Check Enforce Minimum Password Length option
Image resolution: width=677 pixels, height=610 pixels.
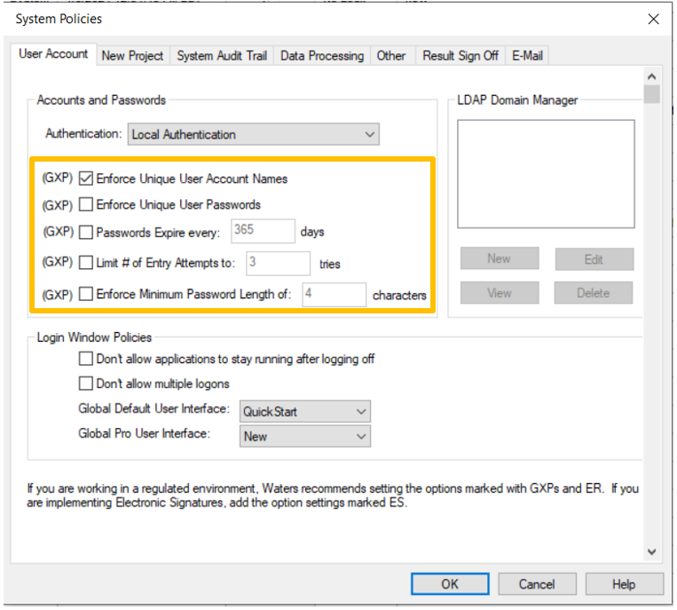pos(86,295)
